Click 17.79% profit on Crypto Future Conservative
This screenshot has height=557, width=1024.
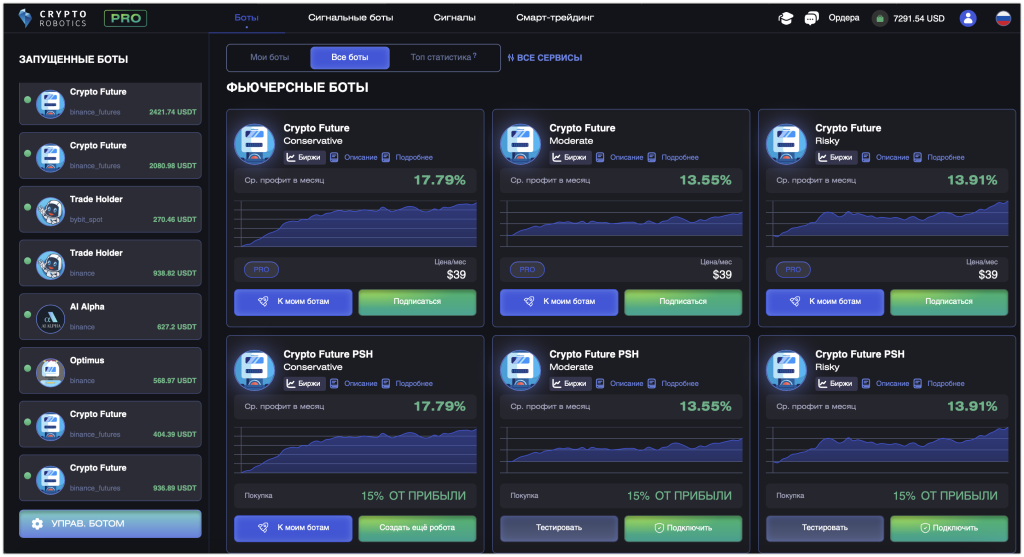[440, 180]
